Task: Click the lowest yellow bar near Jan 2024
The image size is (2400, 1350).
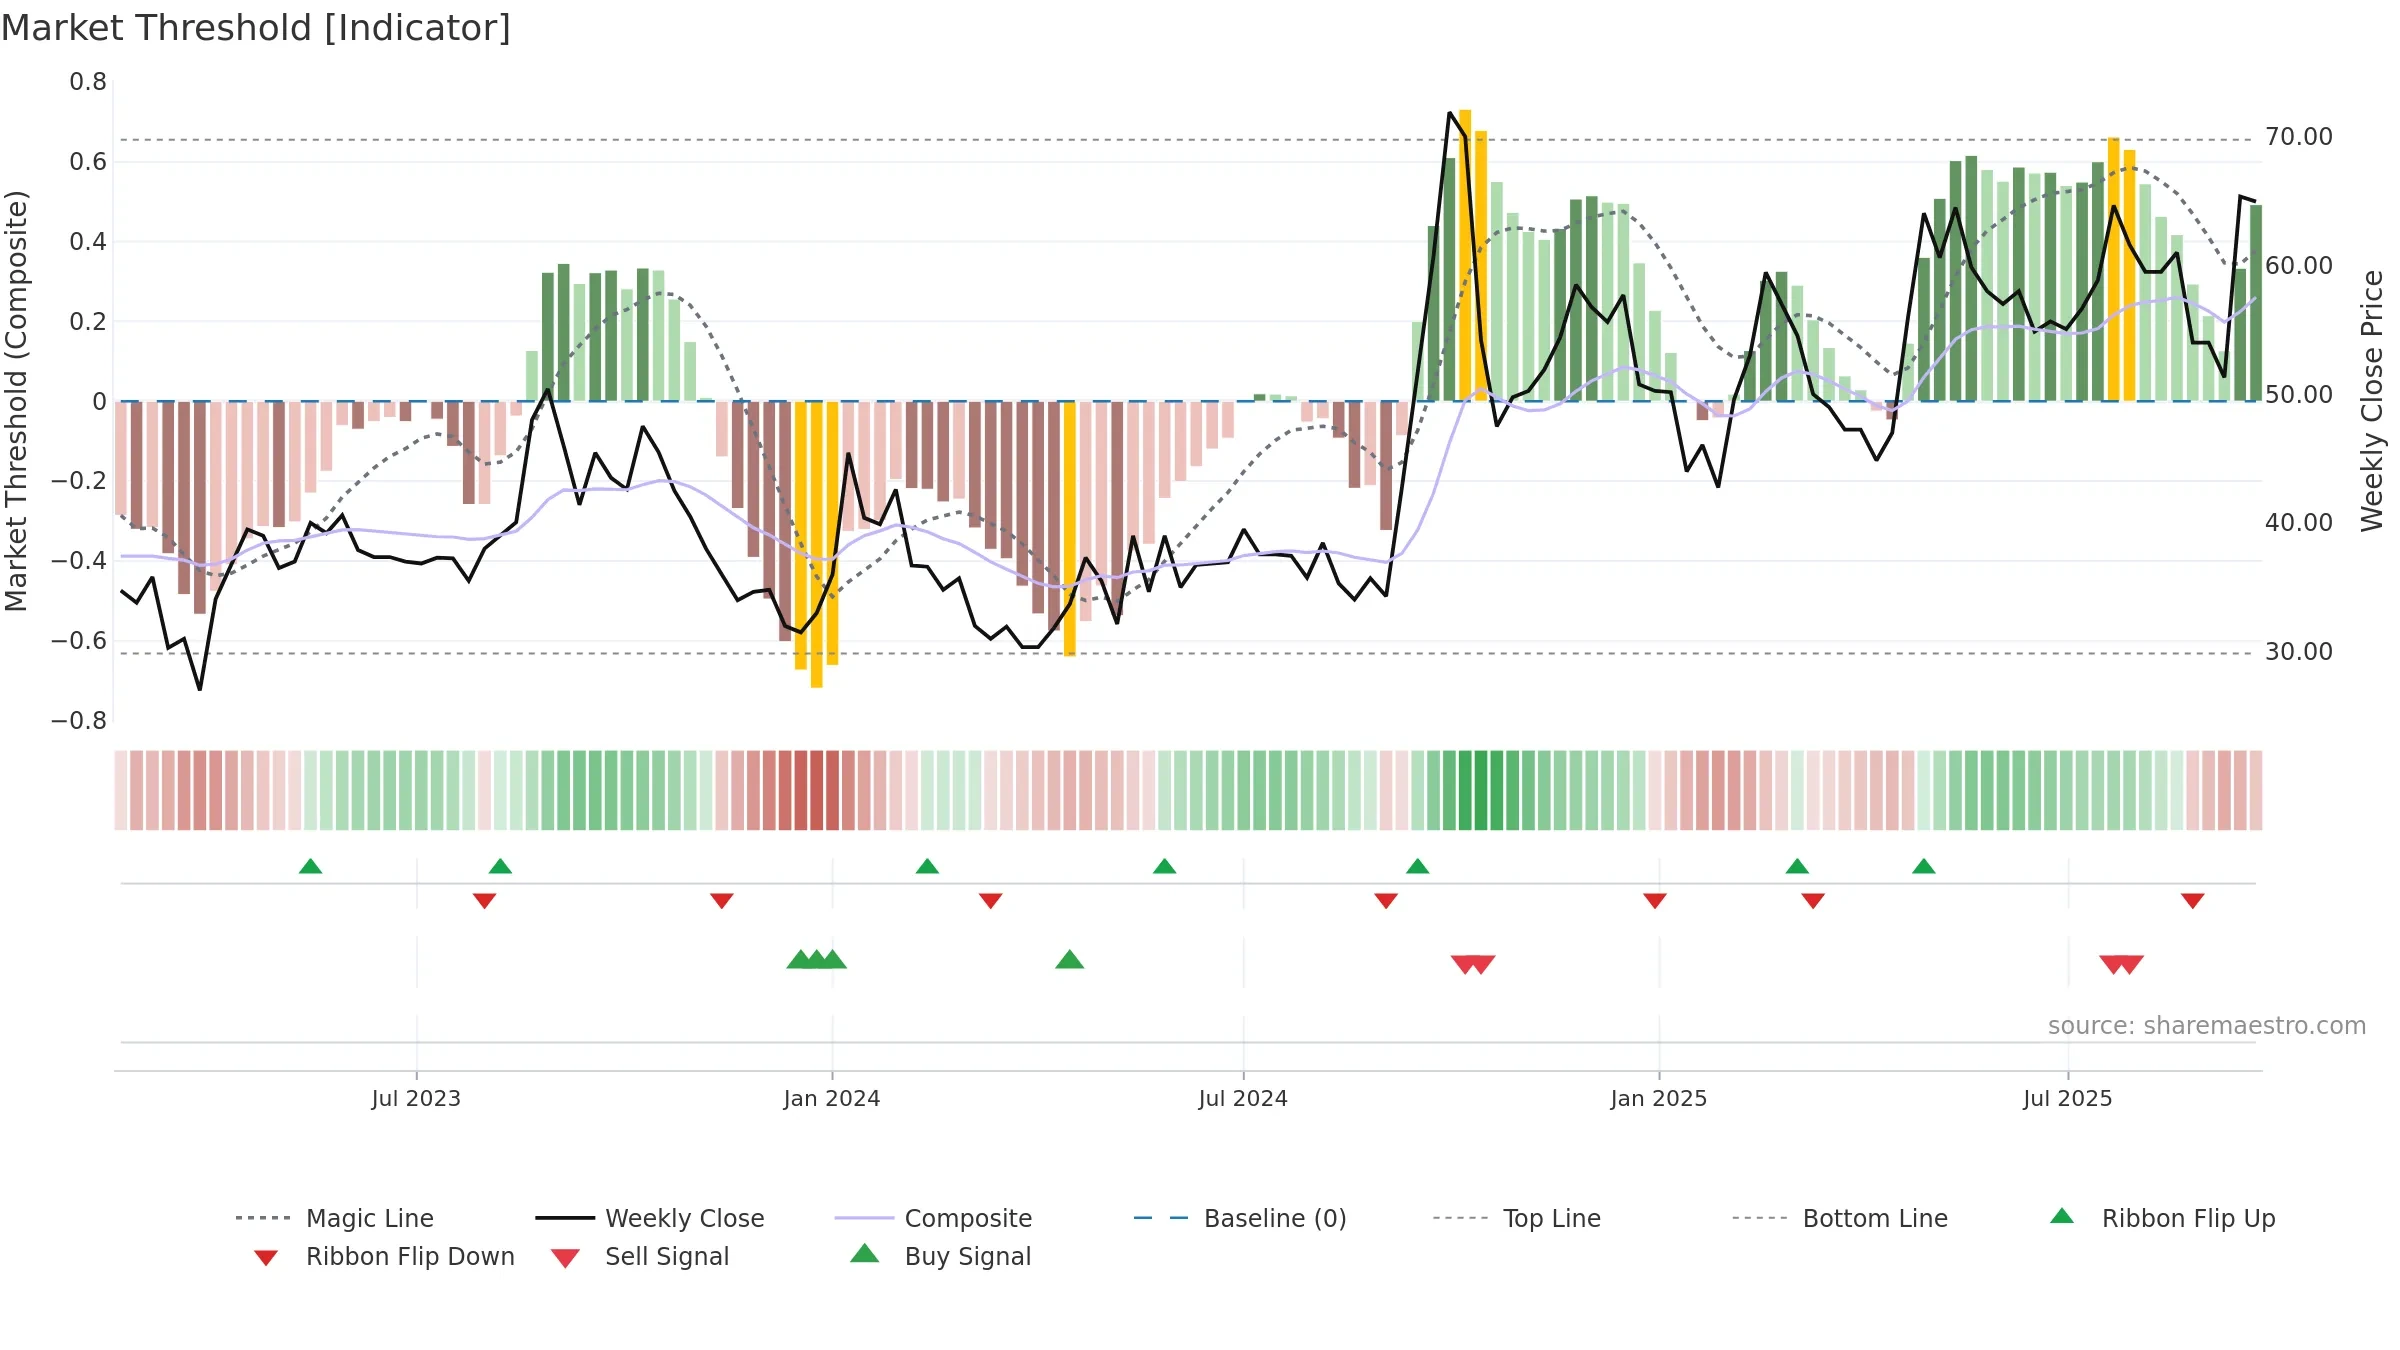Action: click(x=817, y=544)
